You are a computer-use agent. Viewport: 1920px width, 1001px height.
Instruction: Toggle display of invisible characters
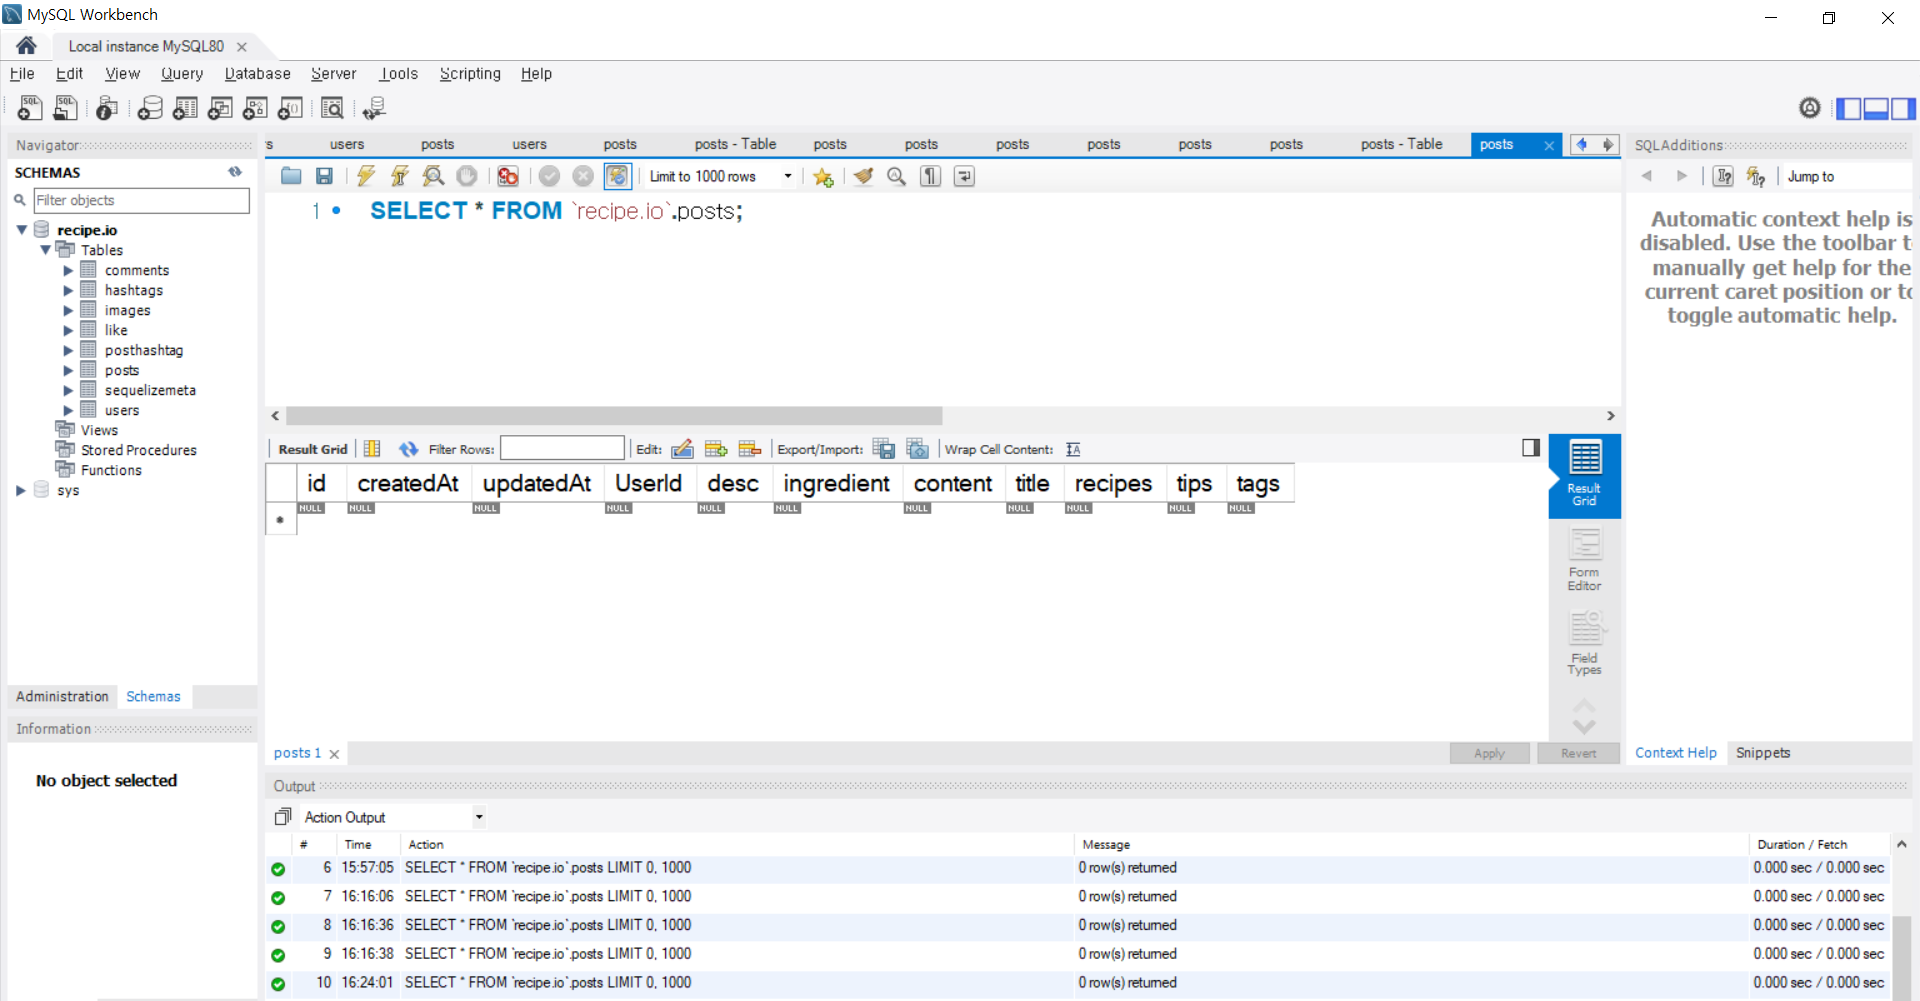coord(929,176)
